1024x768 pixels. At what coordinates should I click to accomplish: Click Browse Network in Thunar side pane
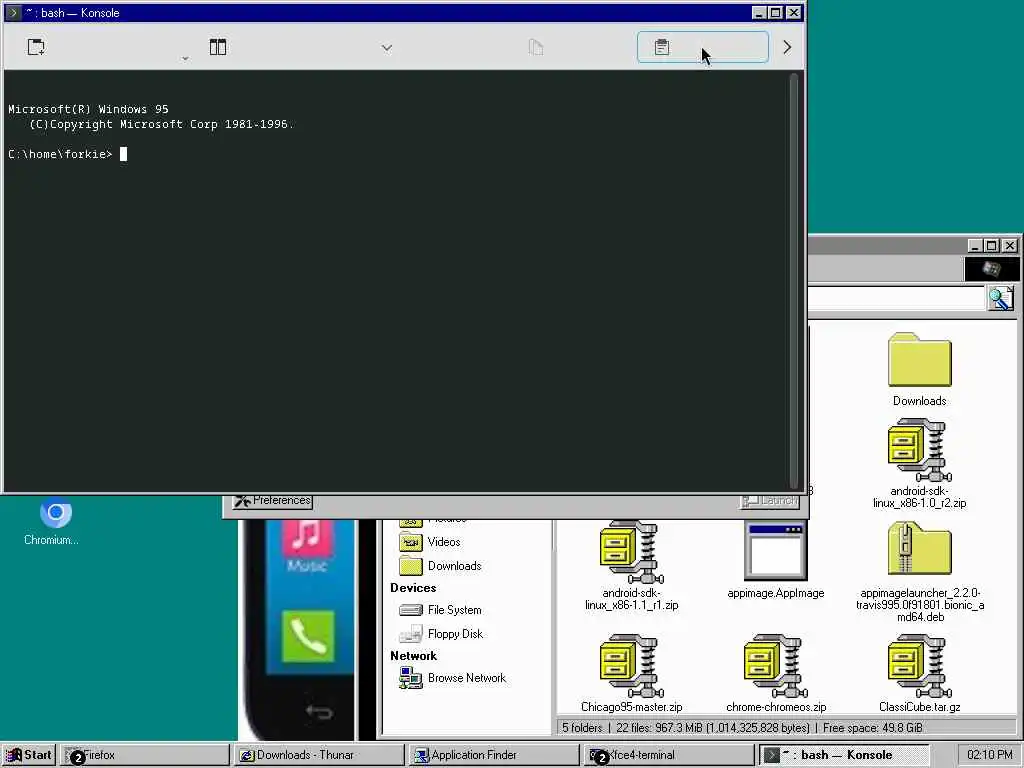(x=466, y=678)
